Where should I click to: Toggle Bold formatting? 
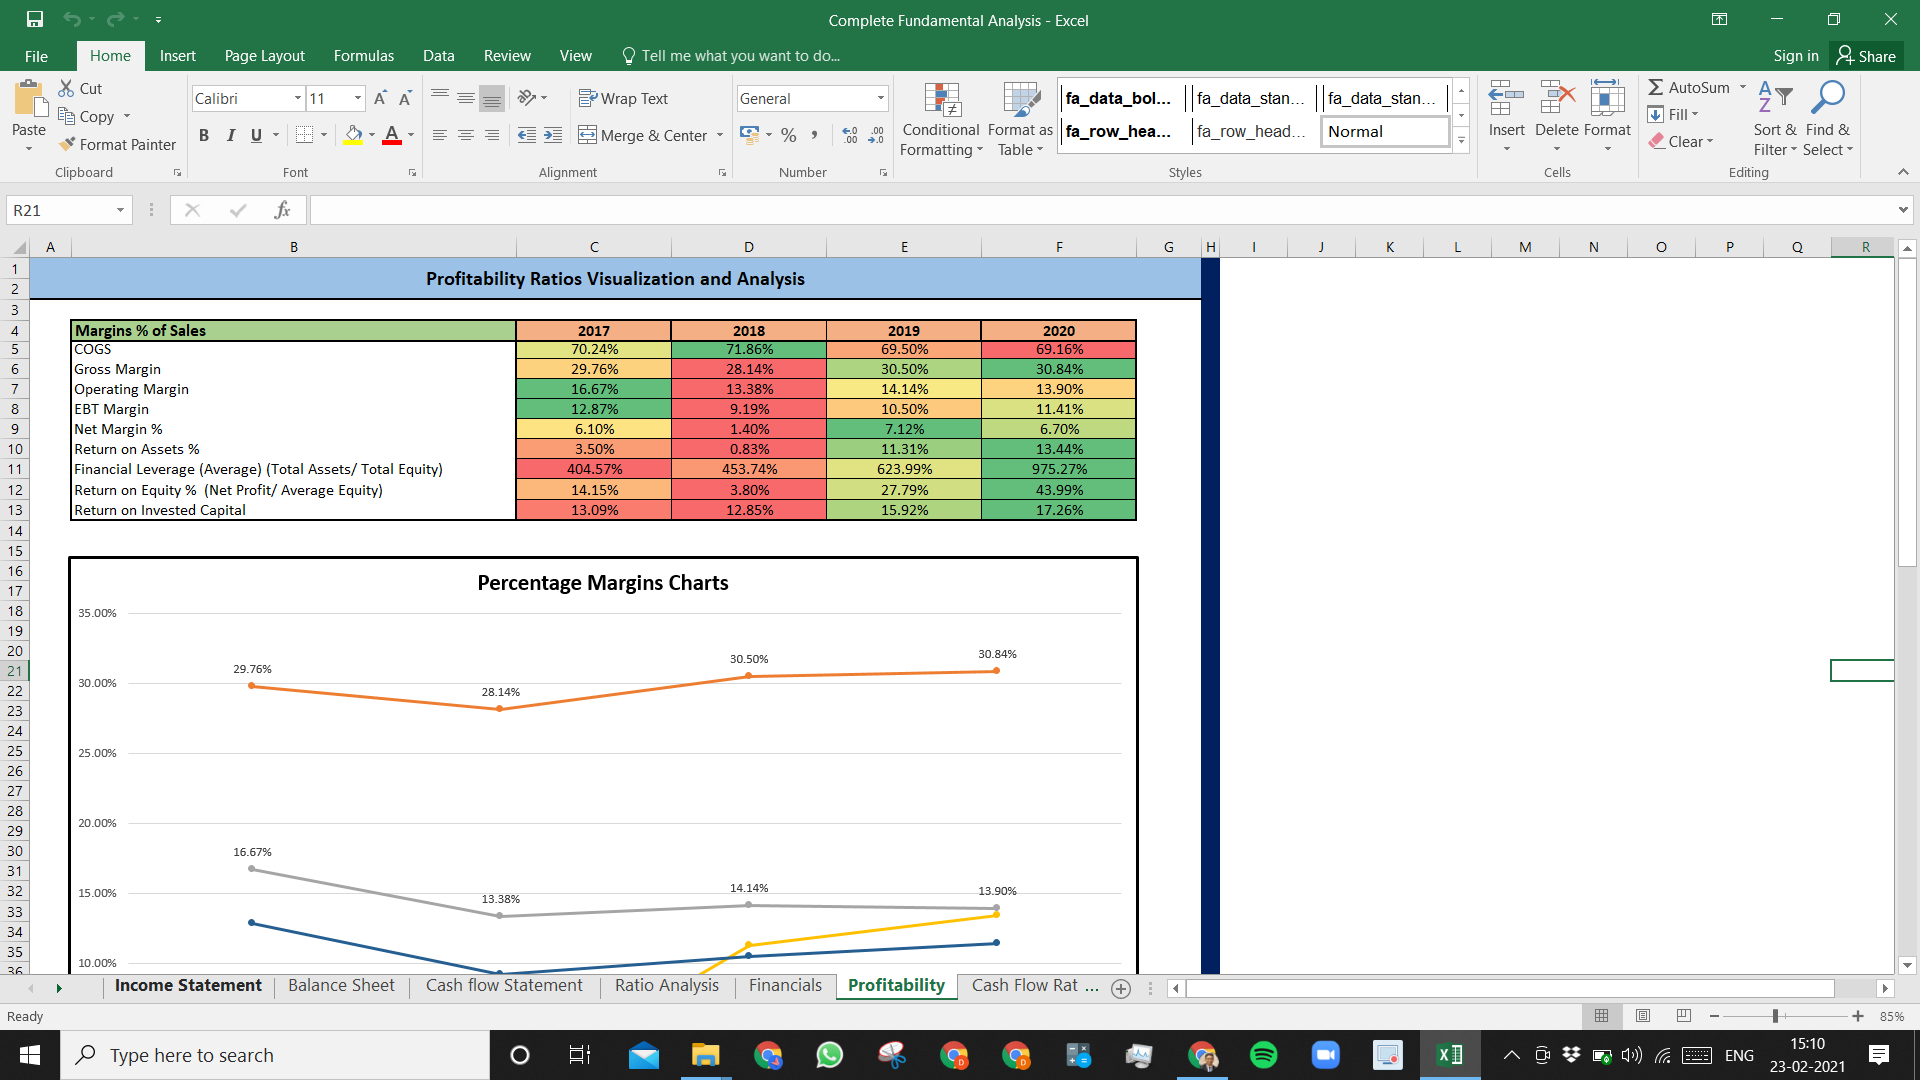click(204, 135)
